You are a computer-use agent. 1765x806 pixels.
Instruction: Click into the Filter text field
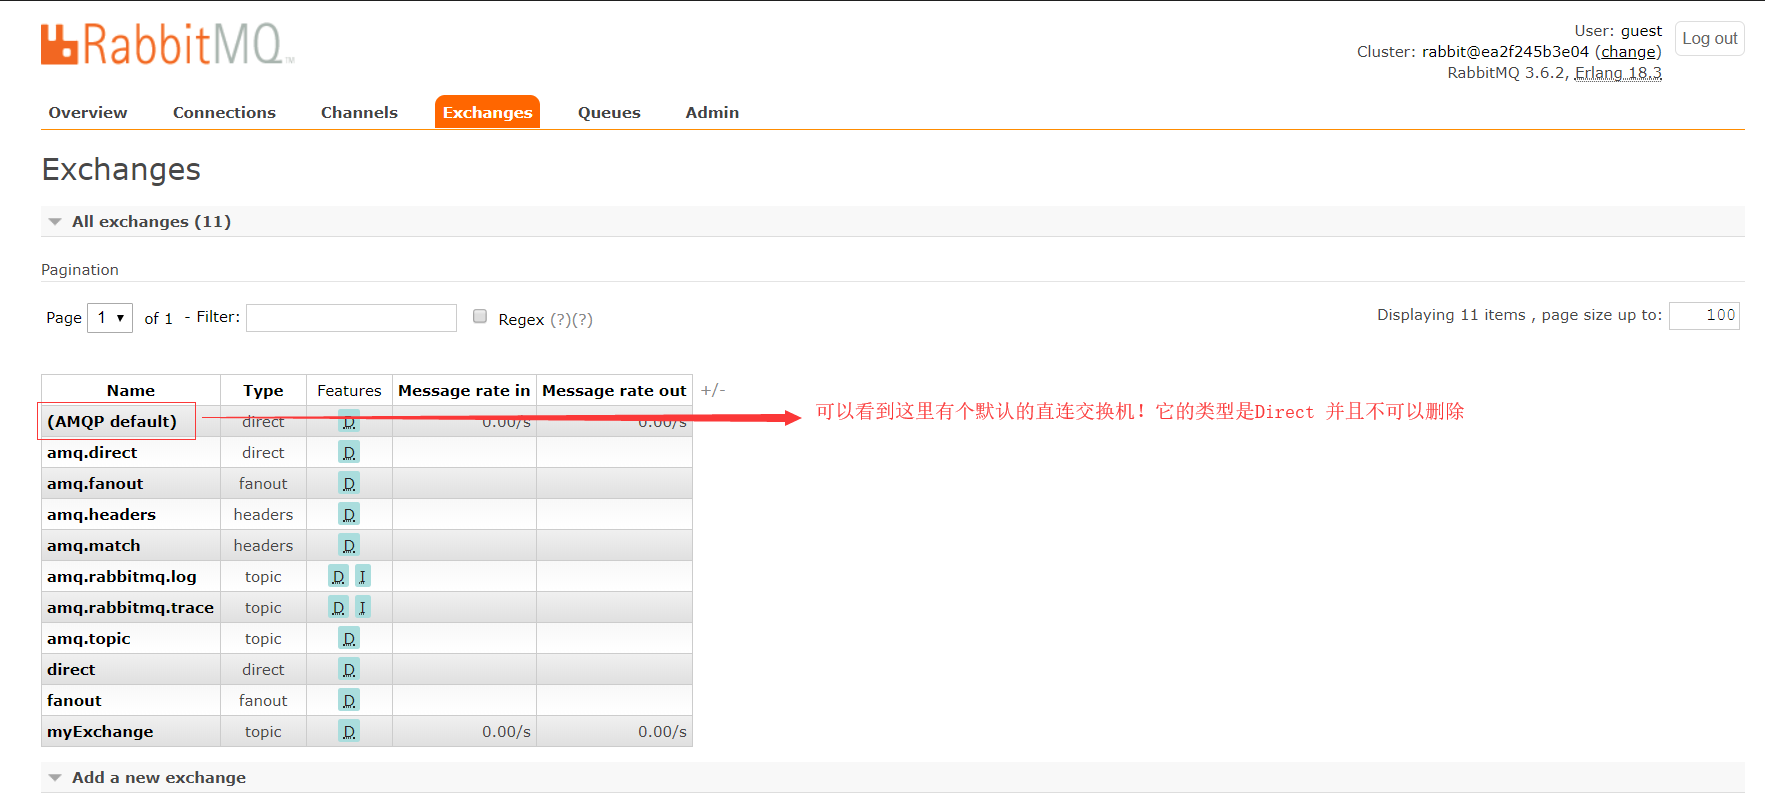click(352, 318)
